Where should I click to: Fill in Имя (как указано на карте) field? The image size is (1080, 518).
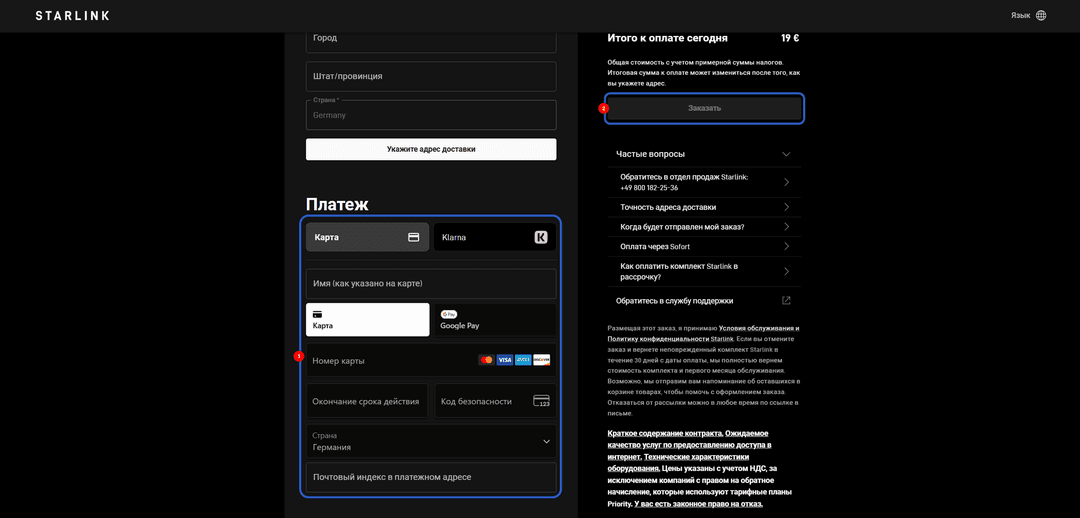431,284
